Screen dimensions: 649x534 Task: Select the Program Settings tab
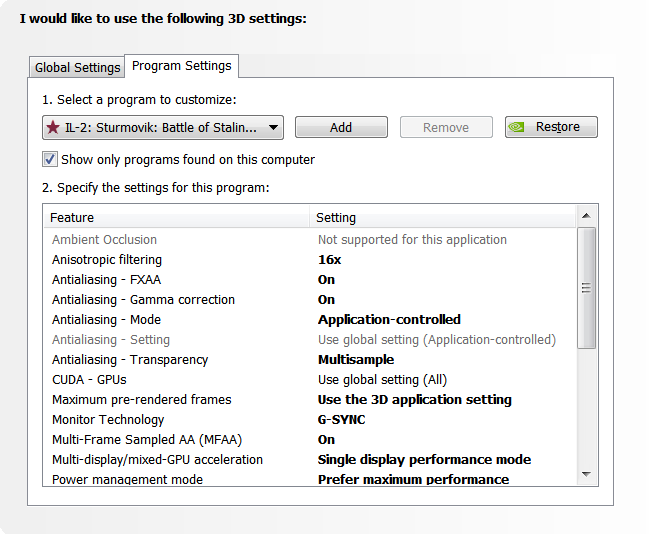(x=181, y=66)
